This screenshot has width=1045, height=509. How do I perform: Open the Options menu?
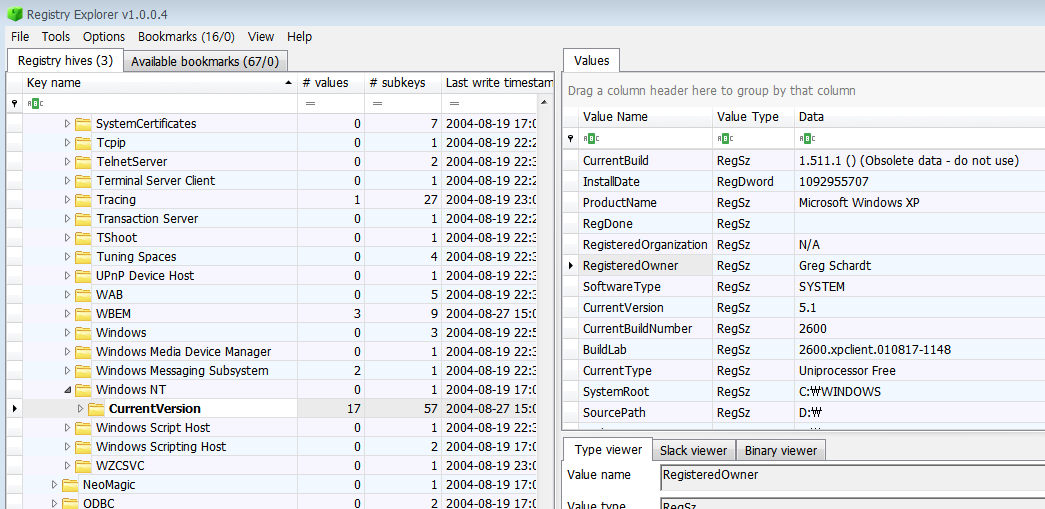point(104,37)
